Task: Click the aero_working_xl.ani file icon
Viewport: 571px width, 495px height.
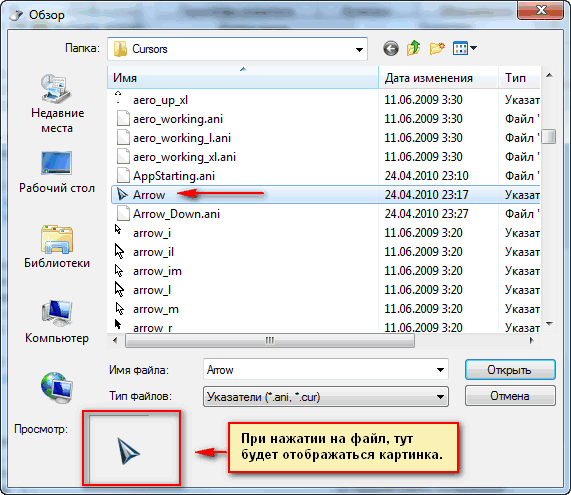Action: (x=123, y=157)
